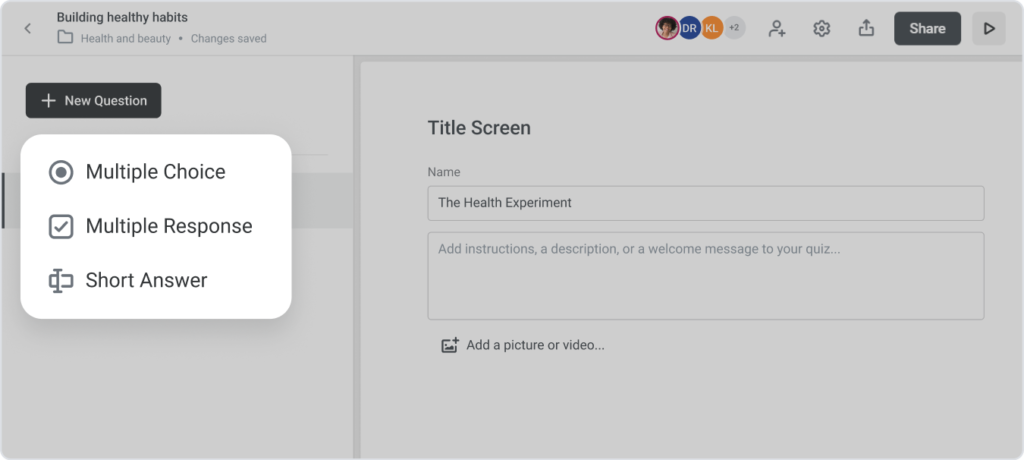Open the Health and beauty folder icon

click(65, 37)
